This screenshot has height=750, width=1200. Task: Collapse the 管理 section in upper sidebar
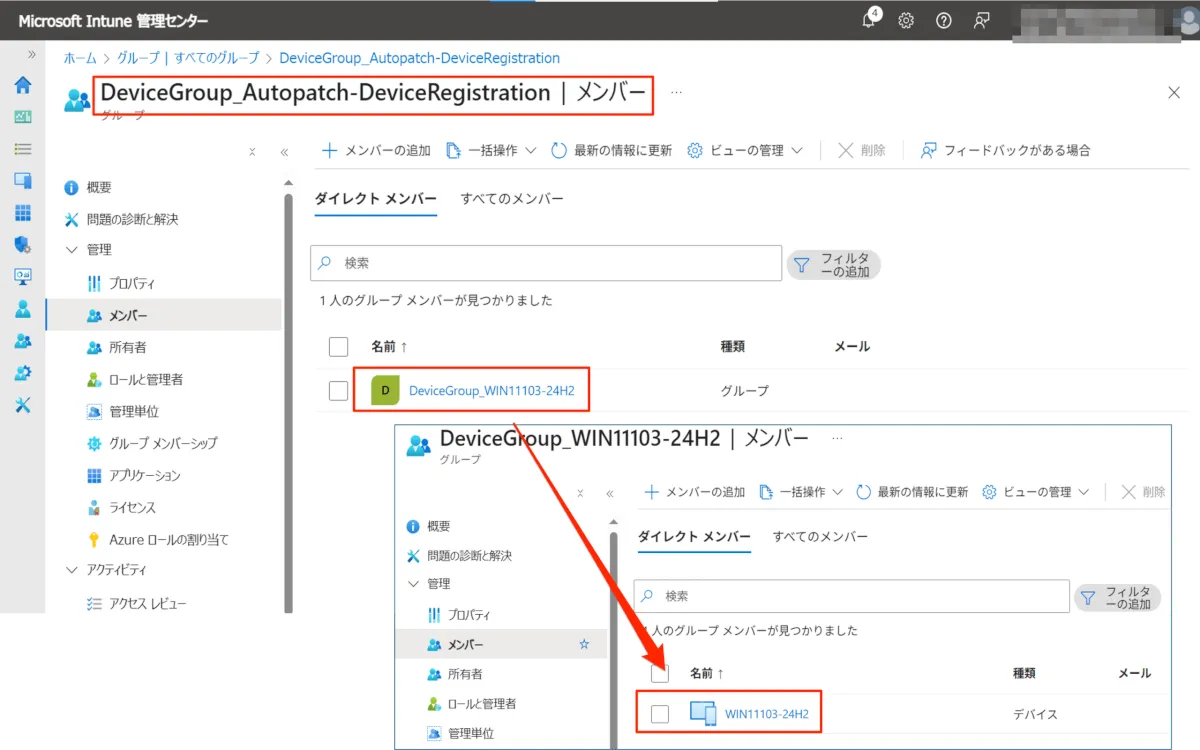tap(71, 250)
